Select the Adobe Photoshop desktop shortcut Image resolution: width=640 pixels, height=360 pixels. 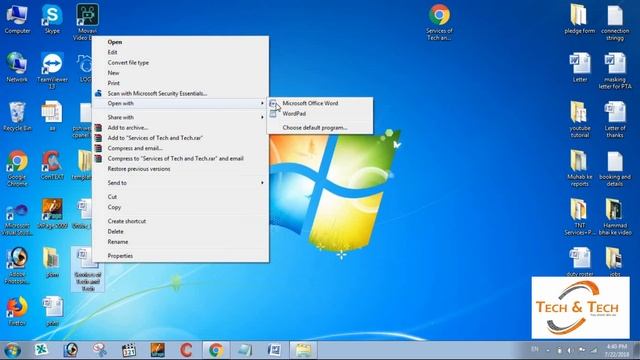17,266
